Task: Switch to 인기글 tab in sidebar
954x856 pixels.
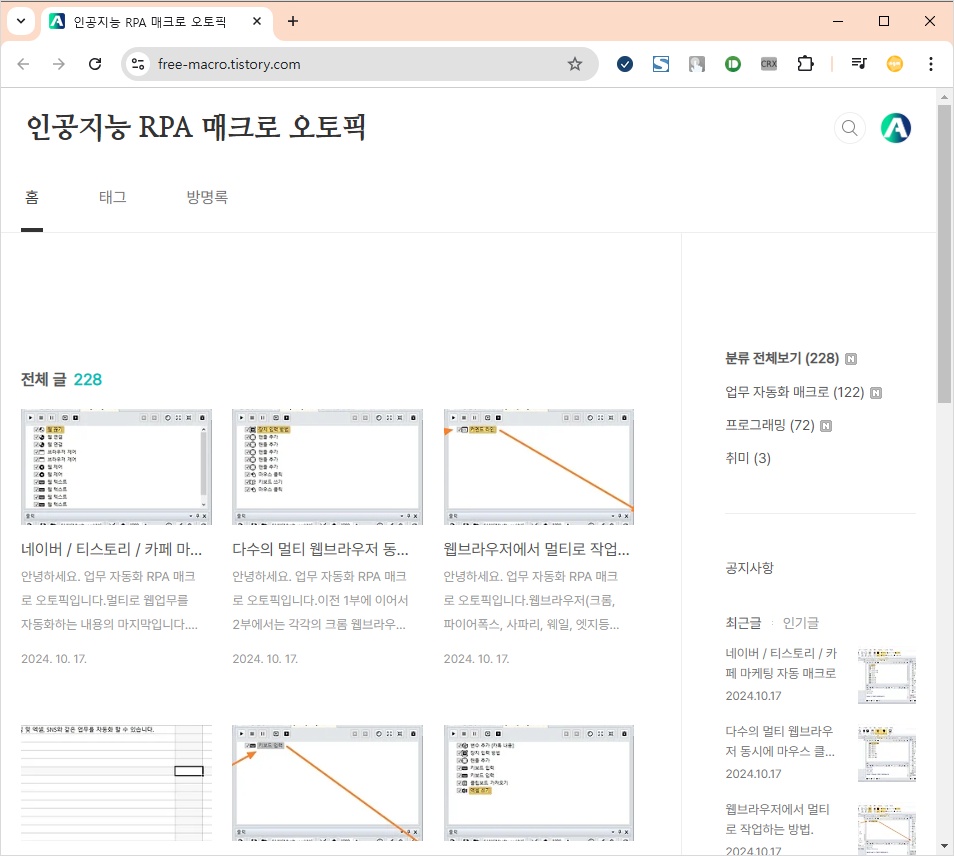Action: pos(800,623)
